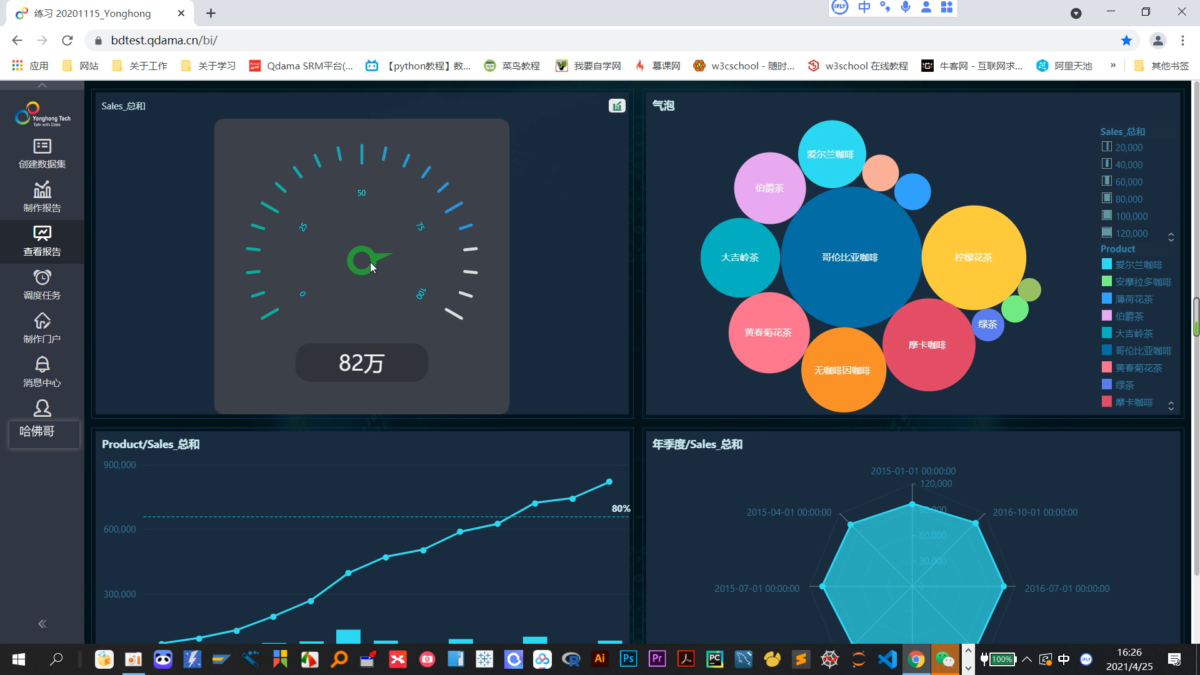Collapse the left sidebar with double chevron

(42, 624)
